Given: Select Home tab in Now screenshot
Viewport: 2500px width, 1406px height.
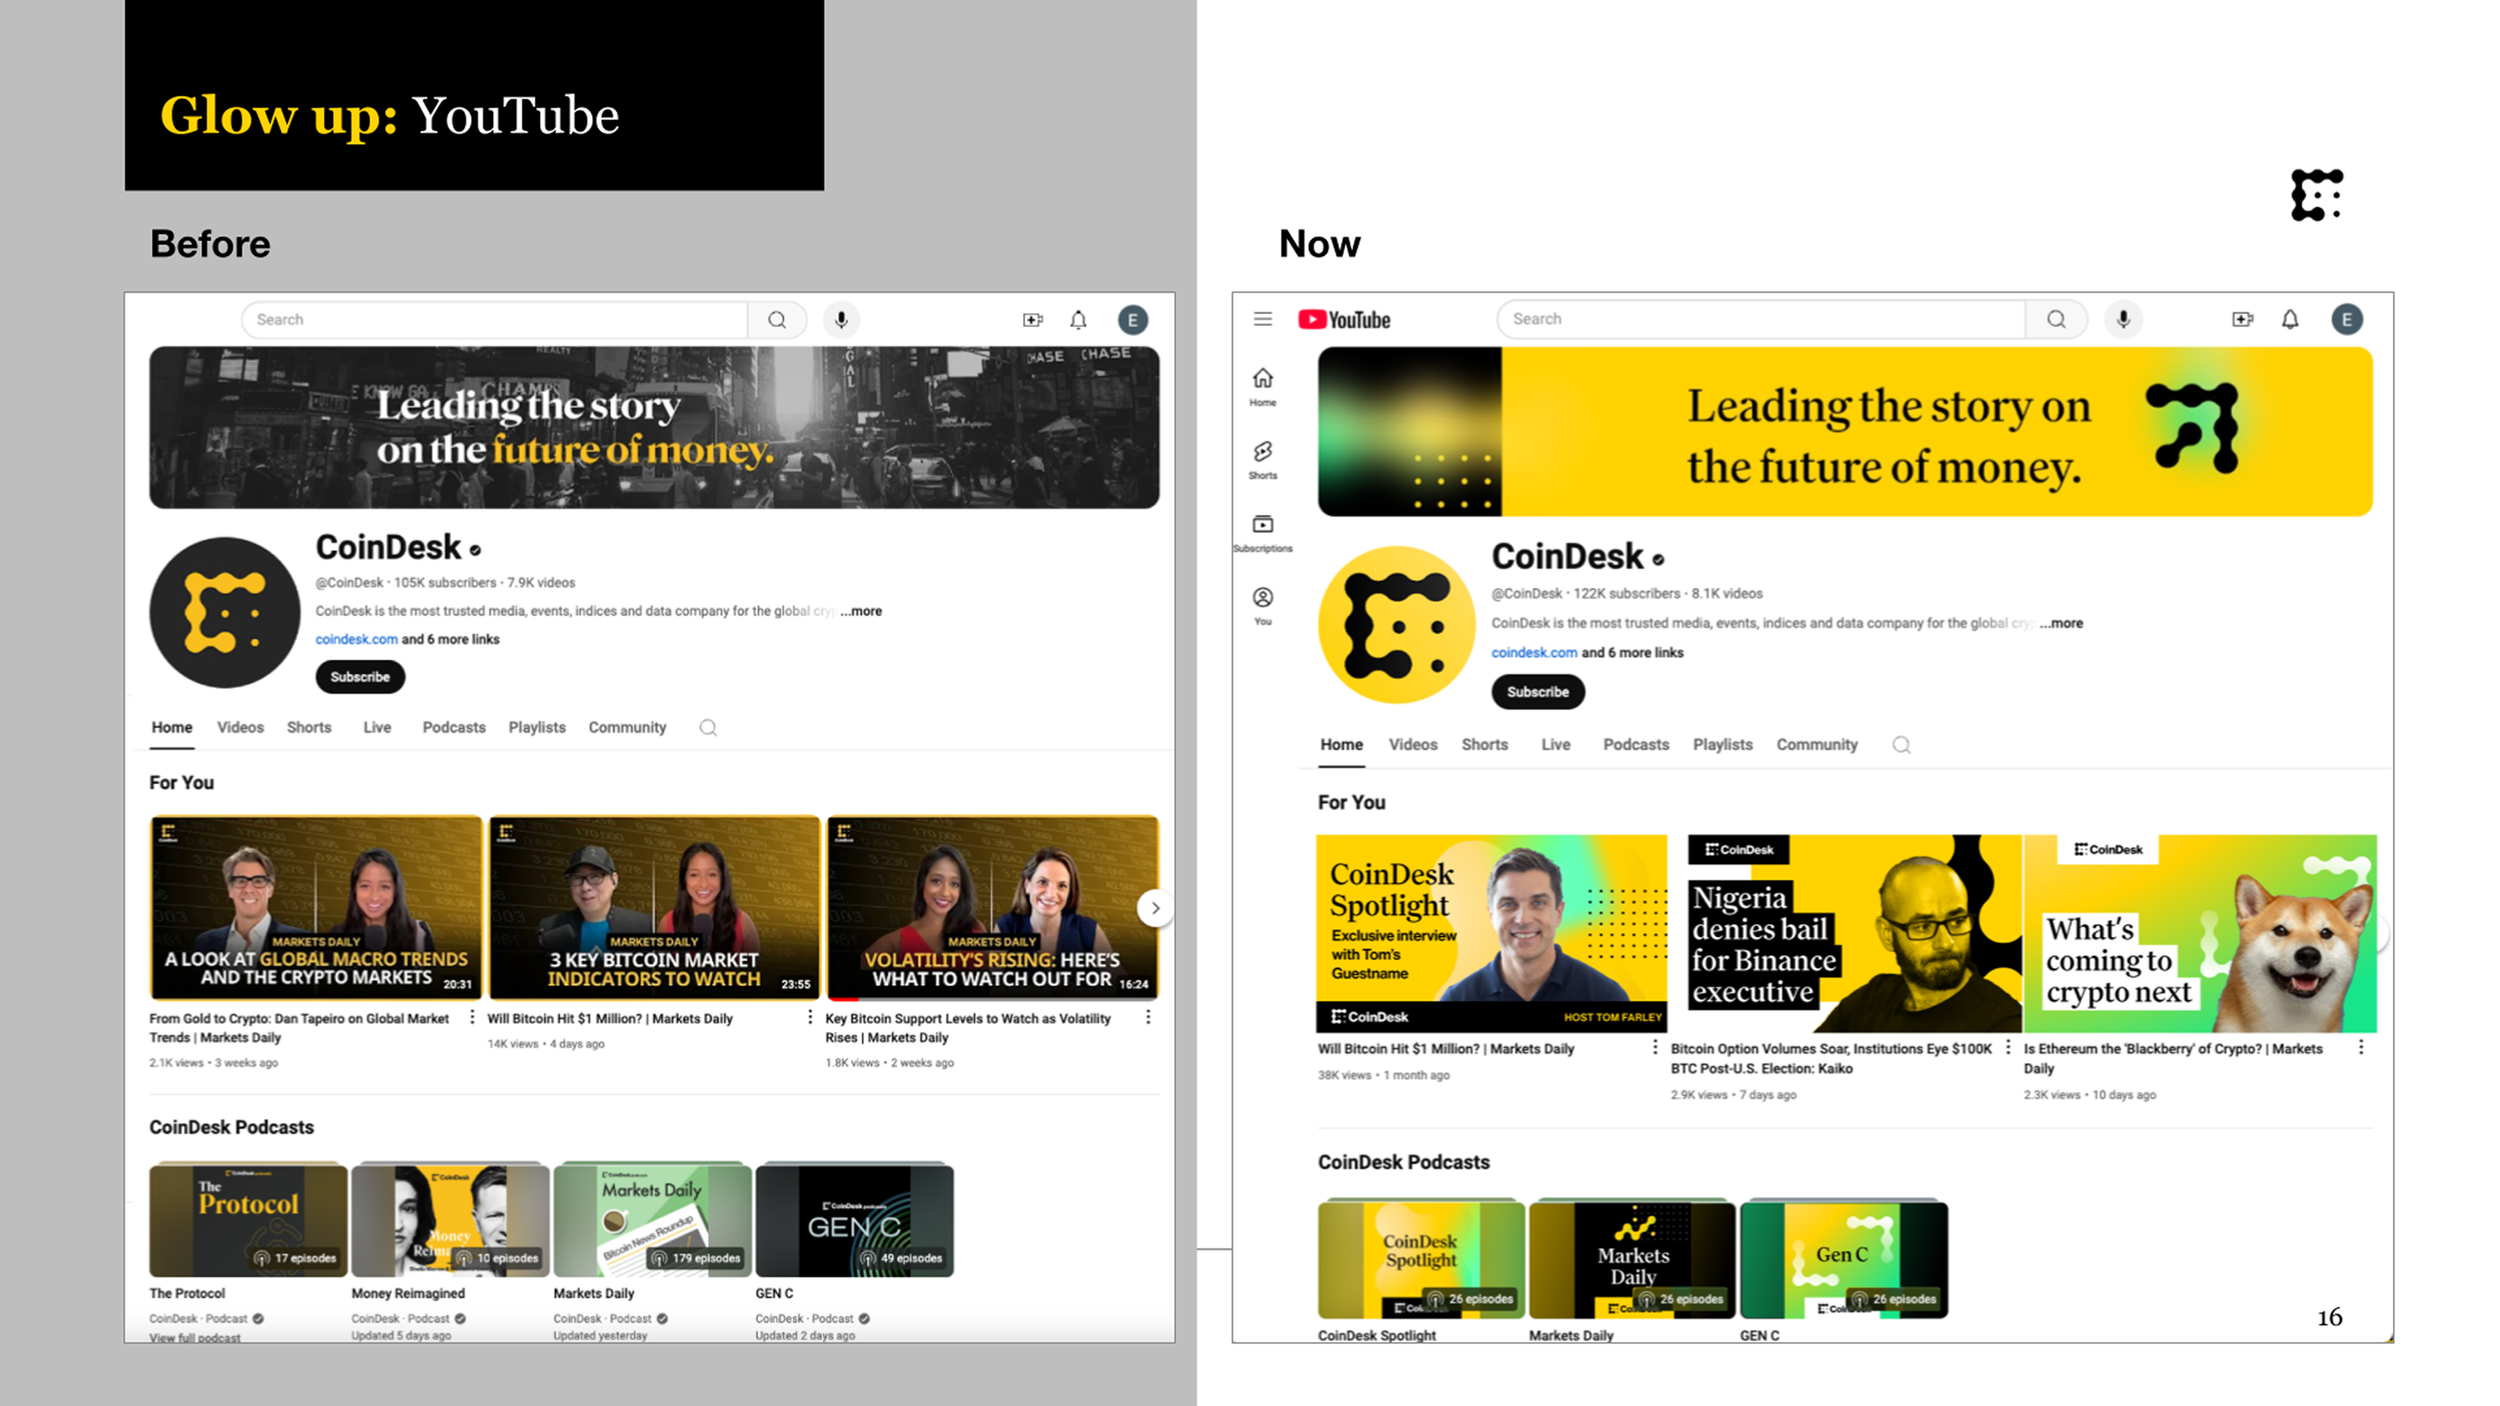Looking at the screenshot, I should tap(1341, 745).
